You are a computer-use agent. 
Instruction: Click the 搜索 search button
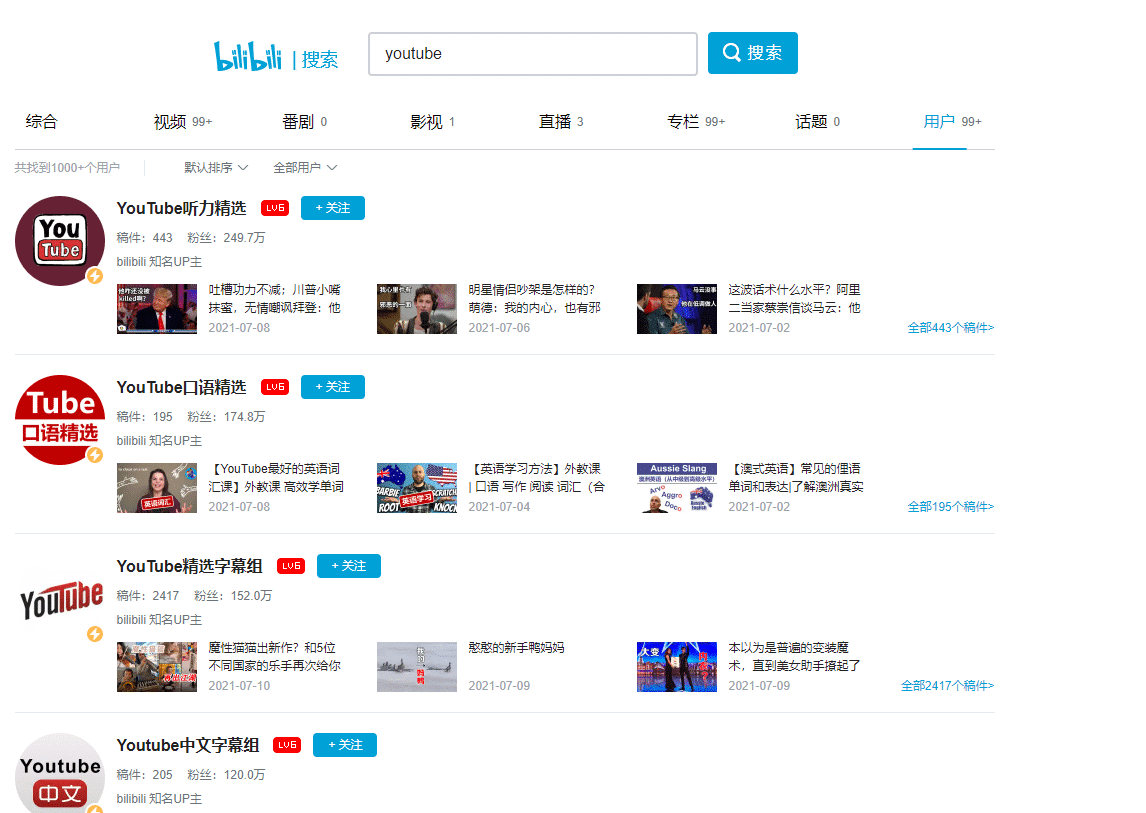pyautogui.click(x=753, y=53)
